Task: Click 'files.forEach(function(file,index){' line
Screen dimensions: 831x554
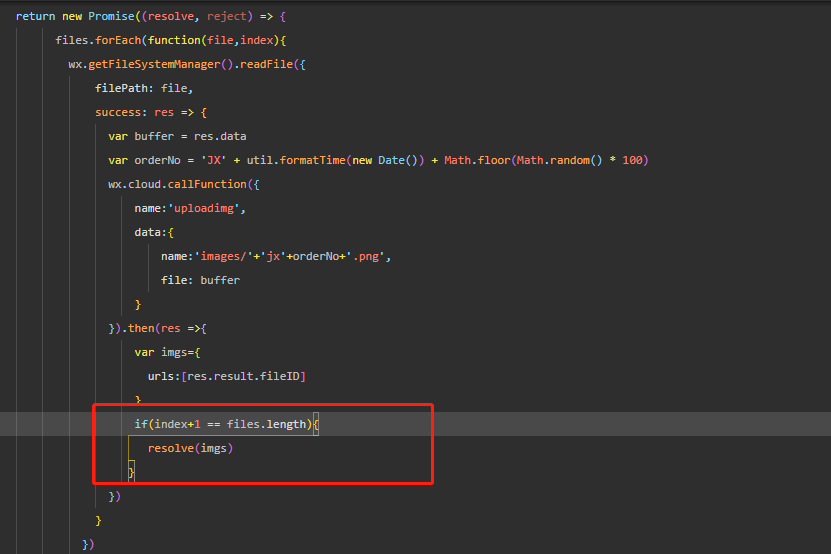Action: pos(171,40)
